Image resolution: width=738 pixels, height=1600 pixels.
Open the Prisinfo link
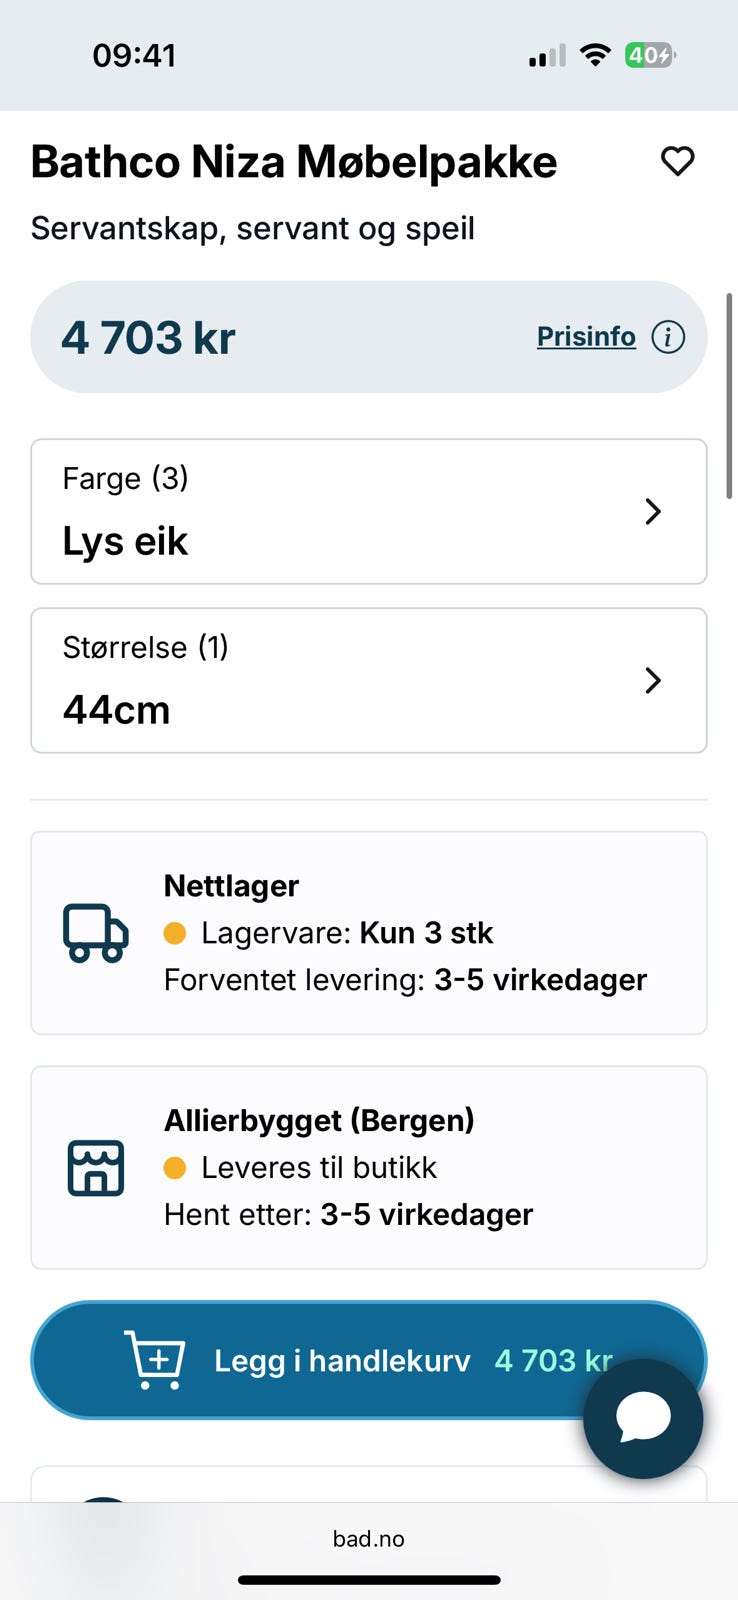pyautogui.click(x=586, y=337)
